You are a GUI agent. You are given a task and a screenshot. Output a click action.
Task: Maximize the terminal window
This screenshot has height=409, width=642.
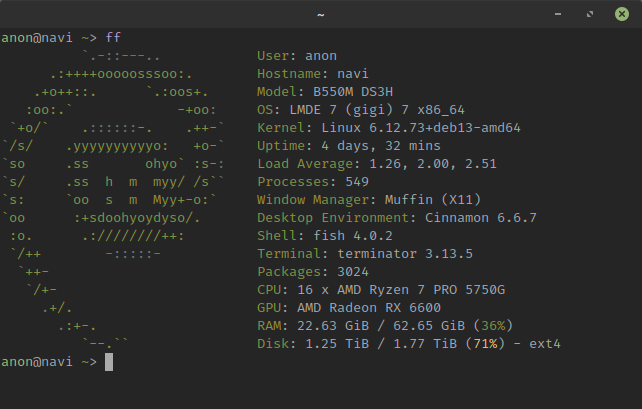pos(590,14)
